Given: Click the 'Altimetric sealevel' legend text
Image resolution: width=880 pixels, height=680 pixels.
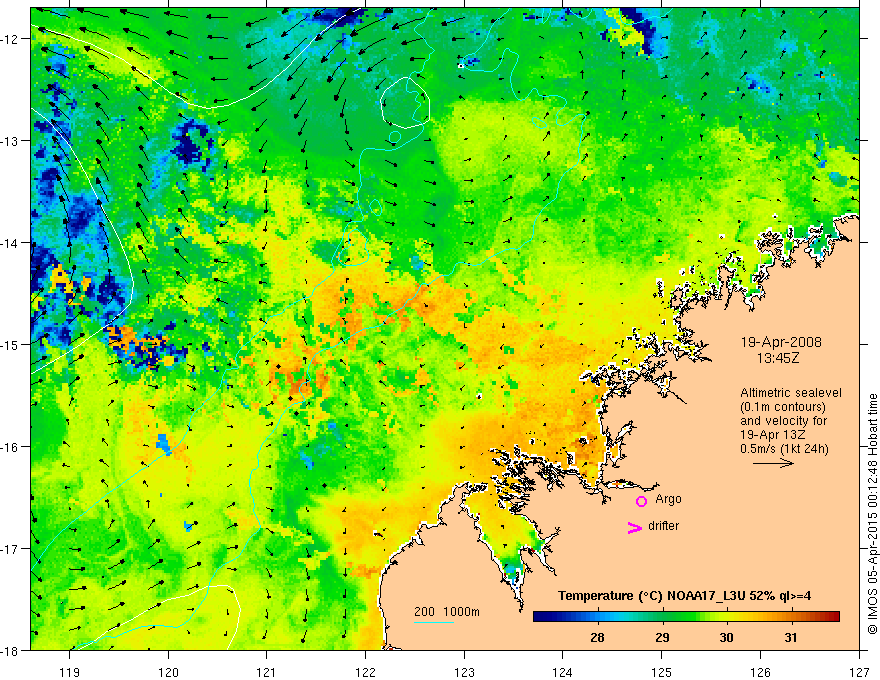Looking at the screenshot, I should click(791, 393).
